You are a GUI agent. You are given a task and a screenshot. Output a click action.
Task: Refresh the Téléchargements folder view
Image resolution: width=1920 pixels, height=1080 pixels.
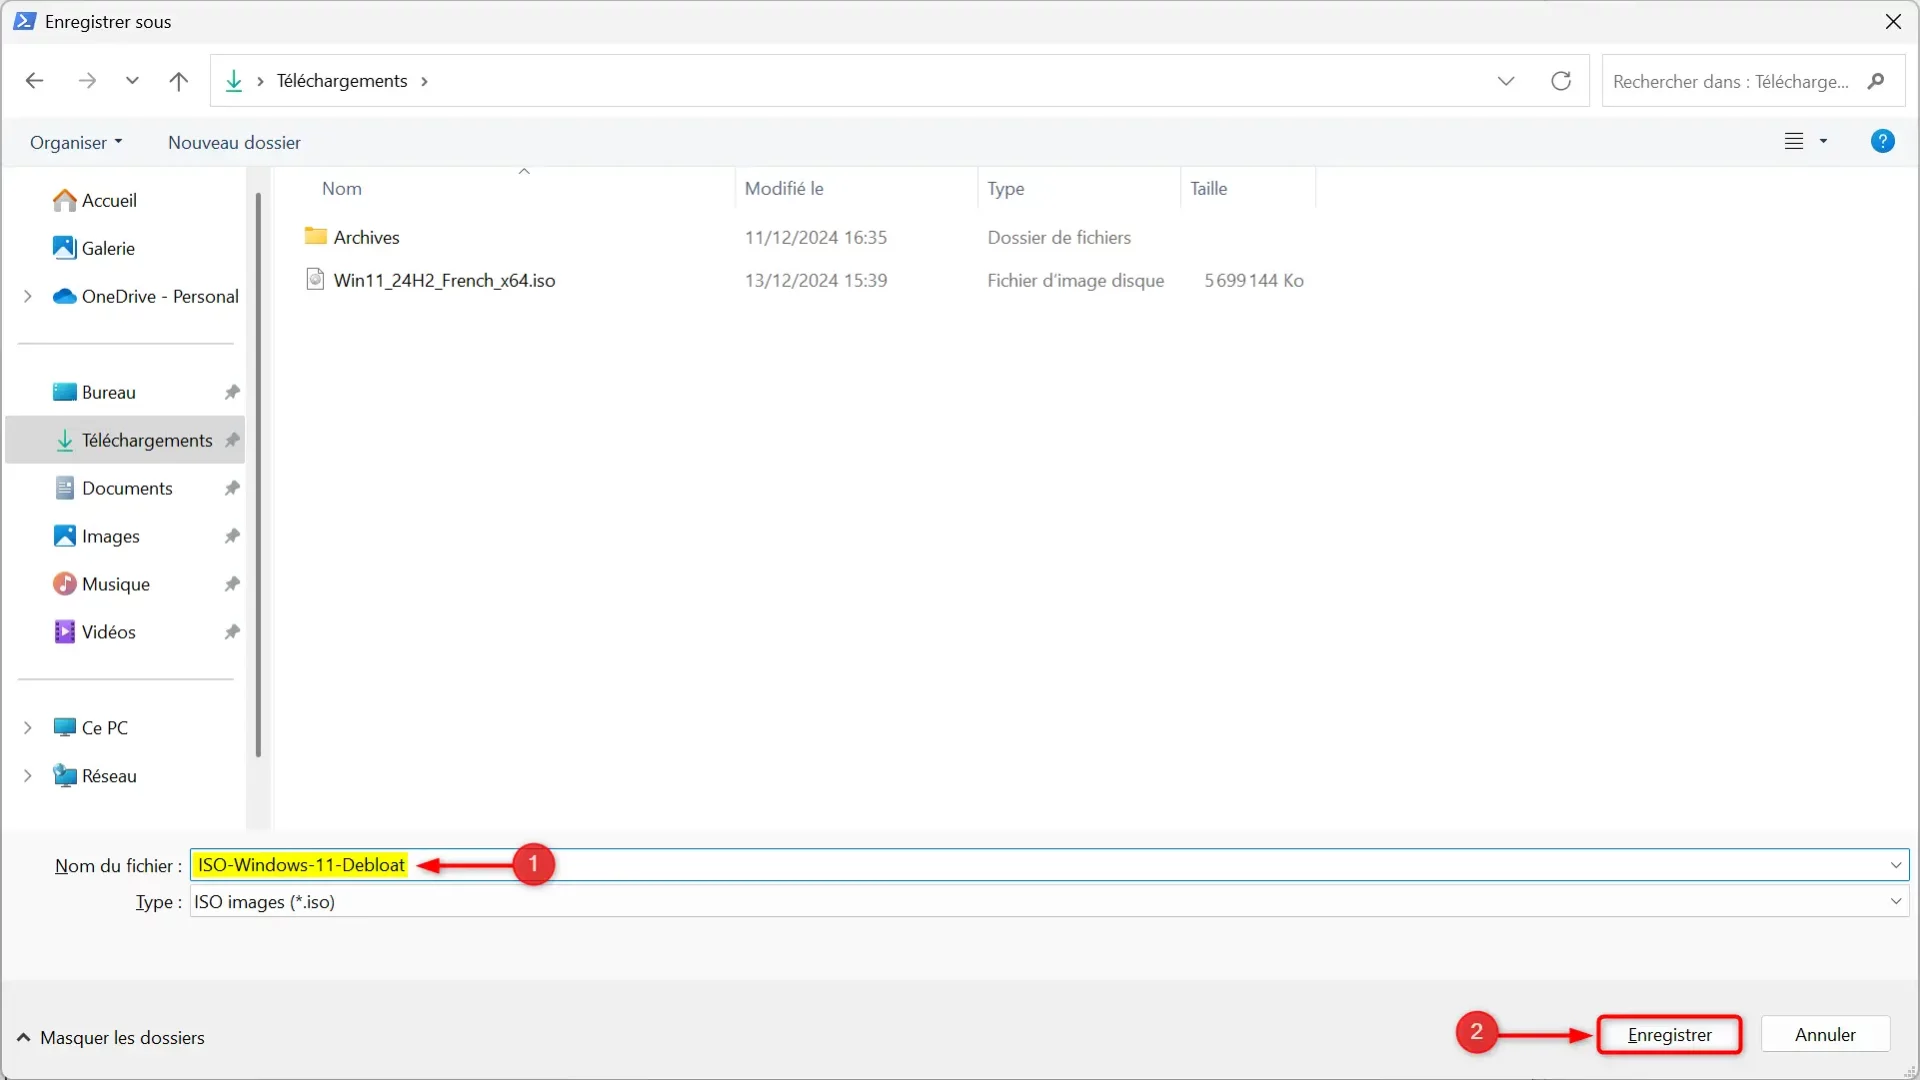tap(1561, 81)
